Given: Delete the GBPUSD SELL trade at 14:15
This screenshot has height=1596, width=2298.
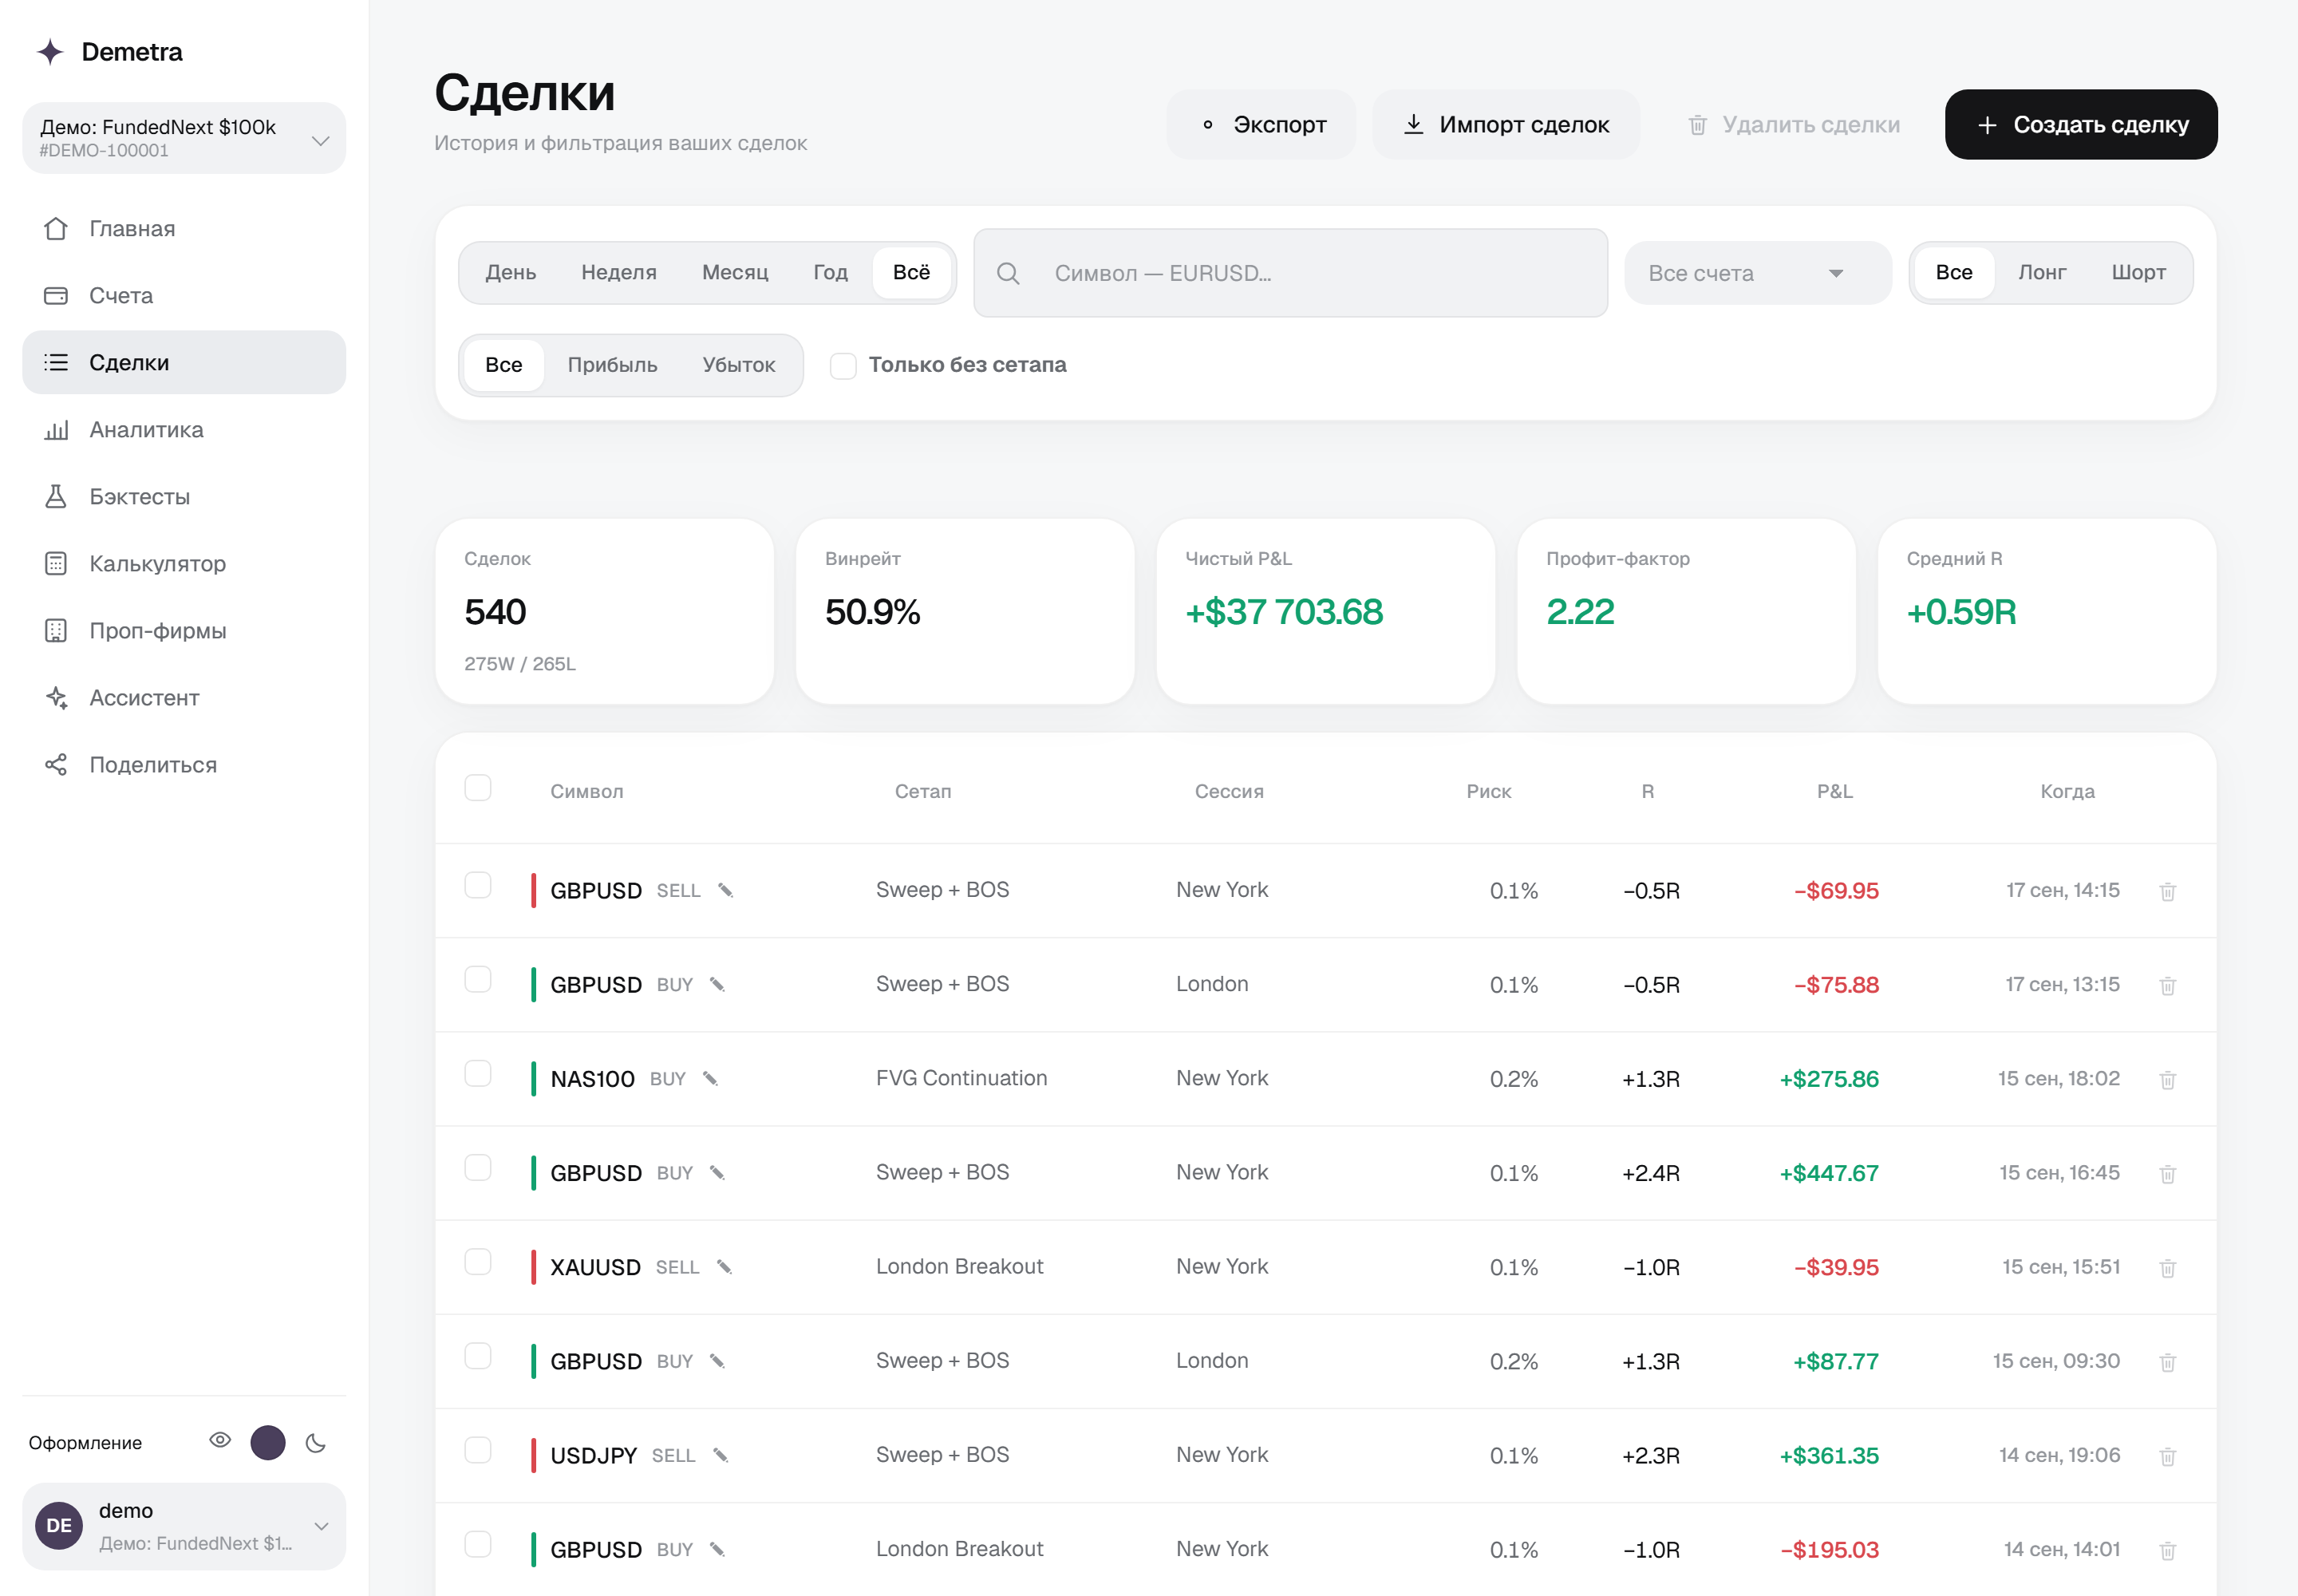Looking at the screenshot, I should (x=2167, y=891).
